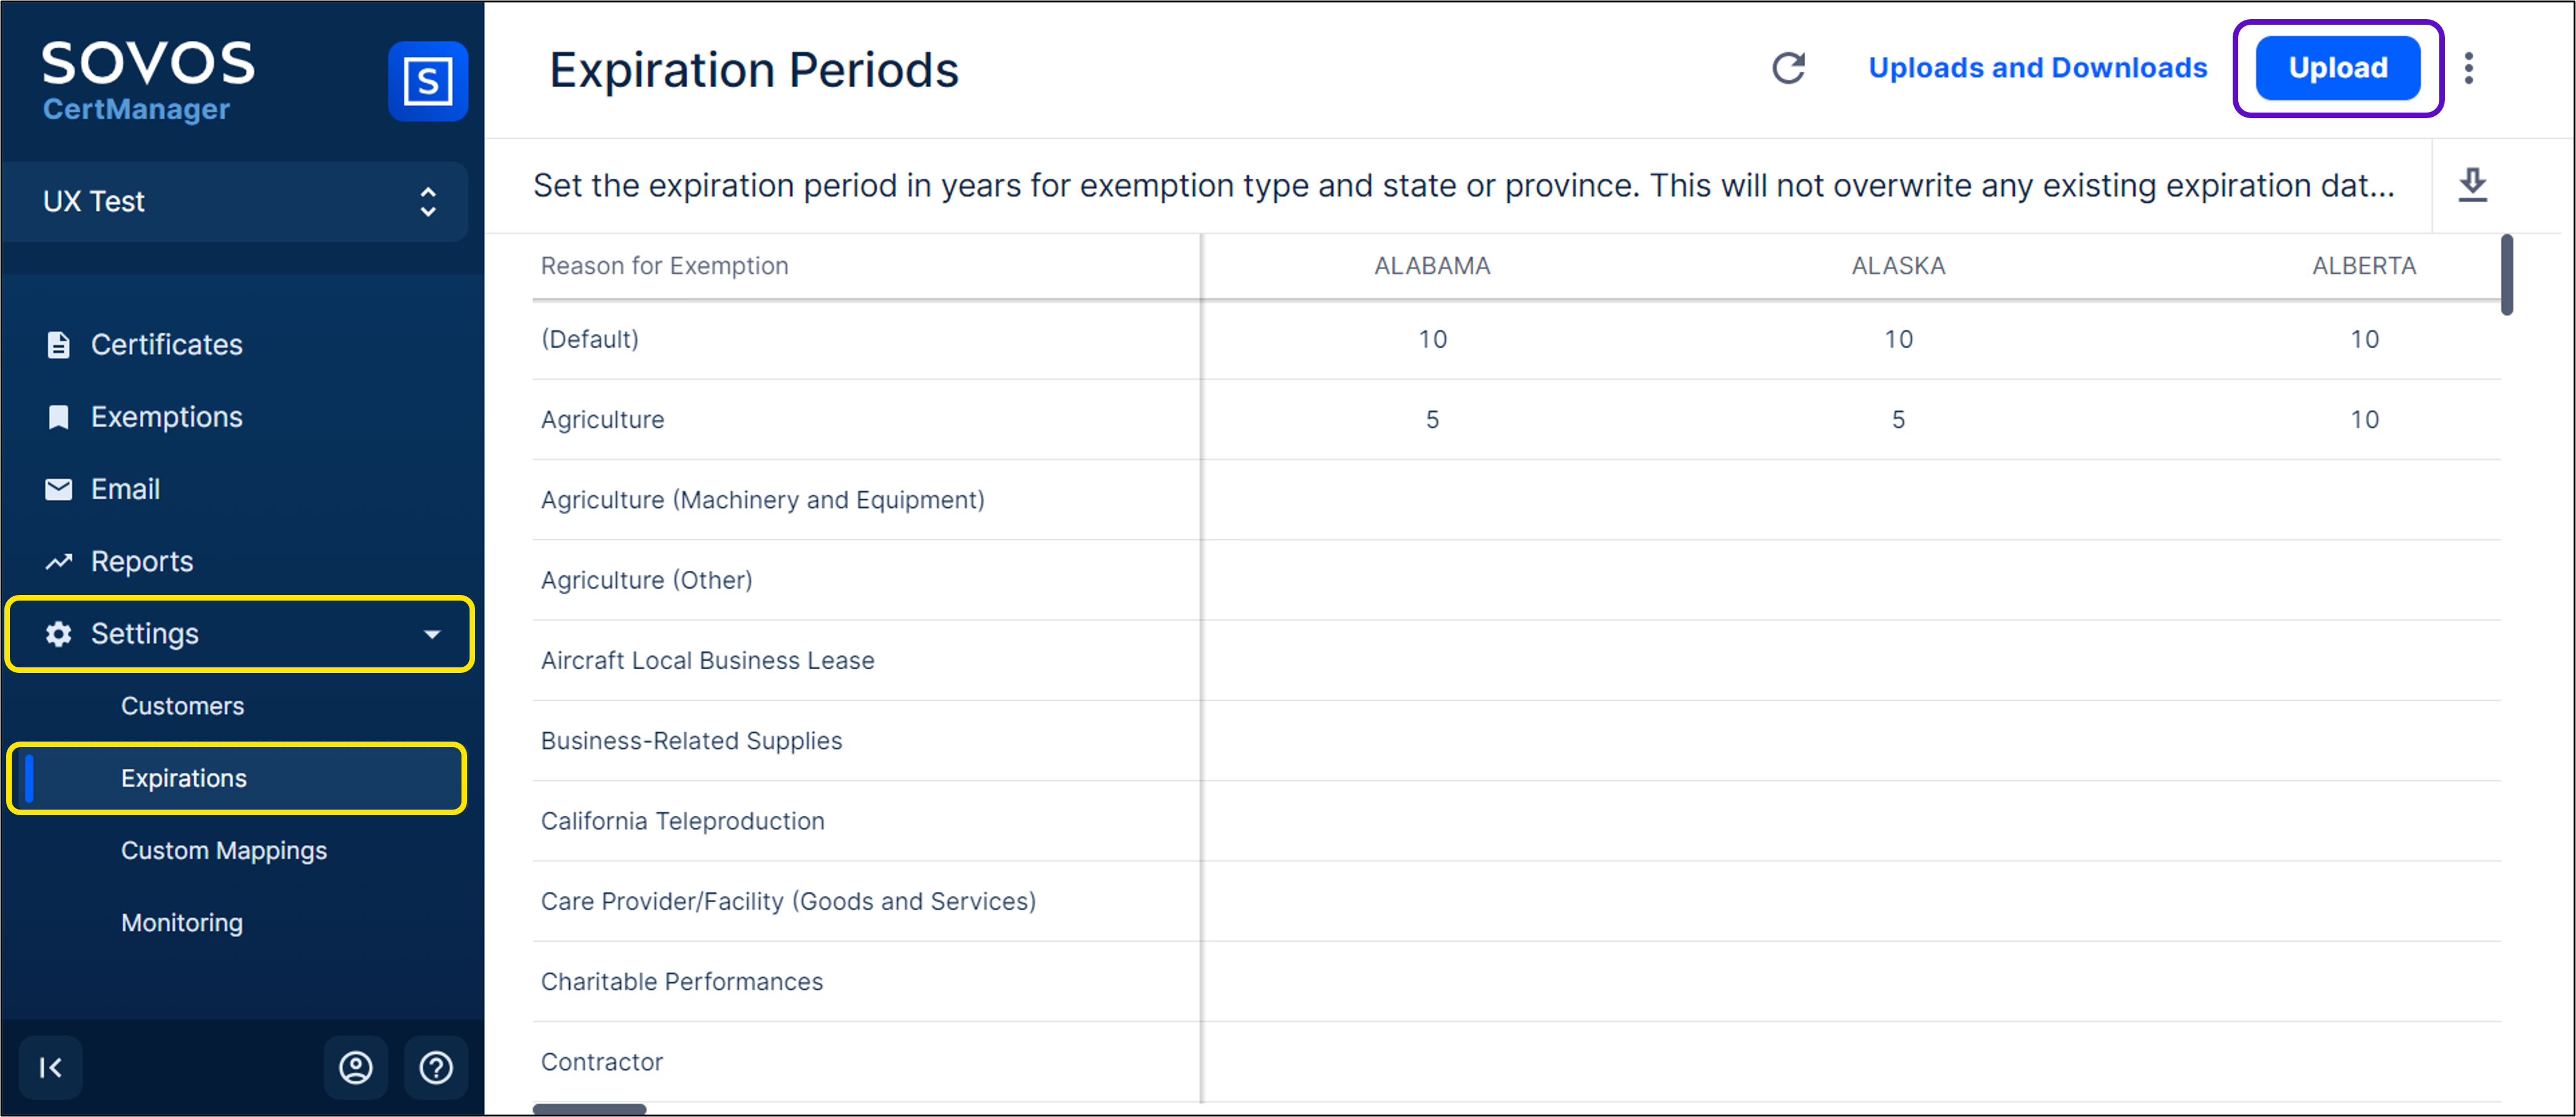
Task: Click the refresh icon beside Uploads and Downloads
Action: coord(1788,68)
